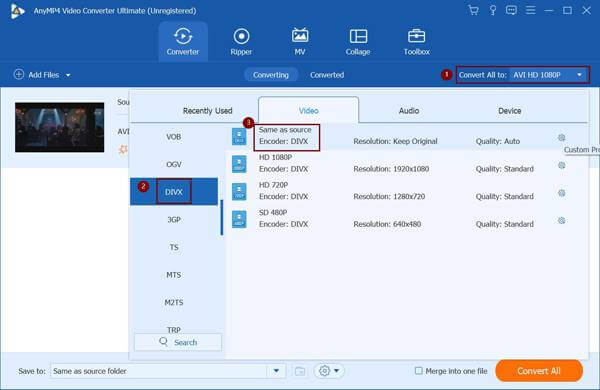Switch to the Converter module
Screen dimensions: 600x390
click(x=183, y=41)
